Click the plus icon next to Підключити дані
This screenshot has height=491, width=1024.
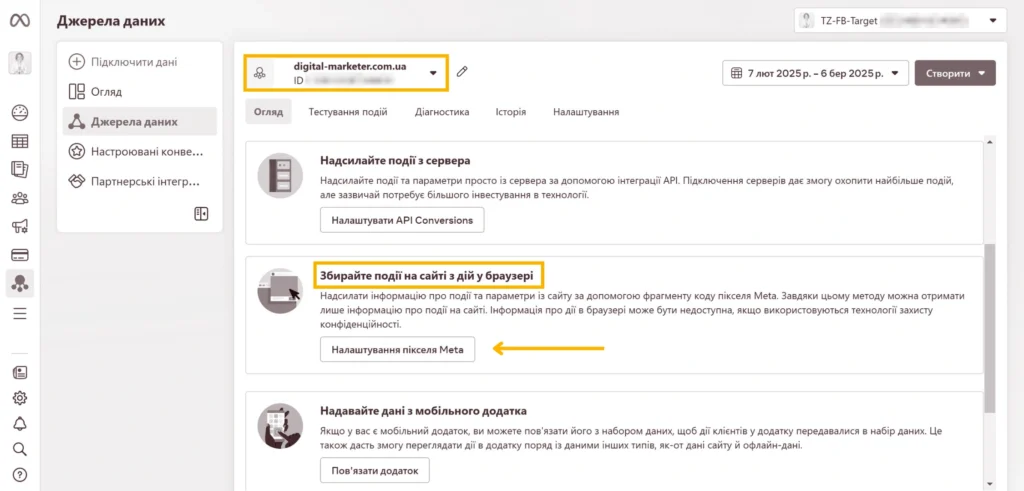click(x=77, y=62)
